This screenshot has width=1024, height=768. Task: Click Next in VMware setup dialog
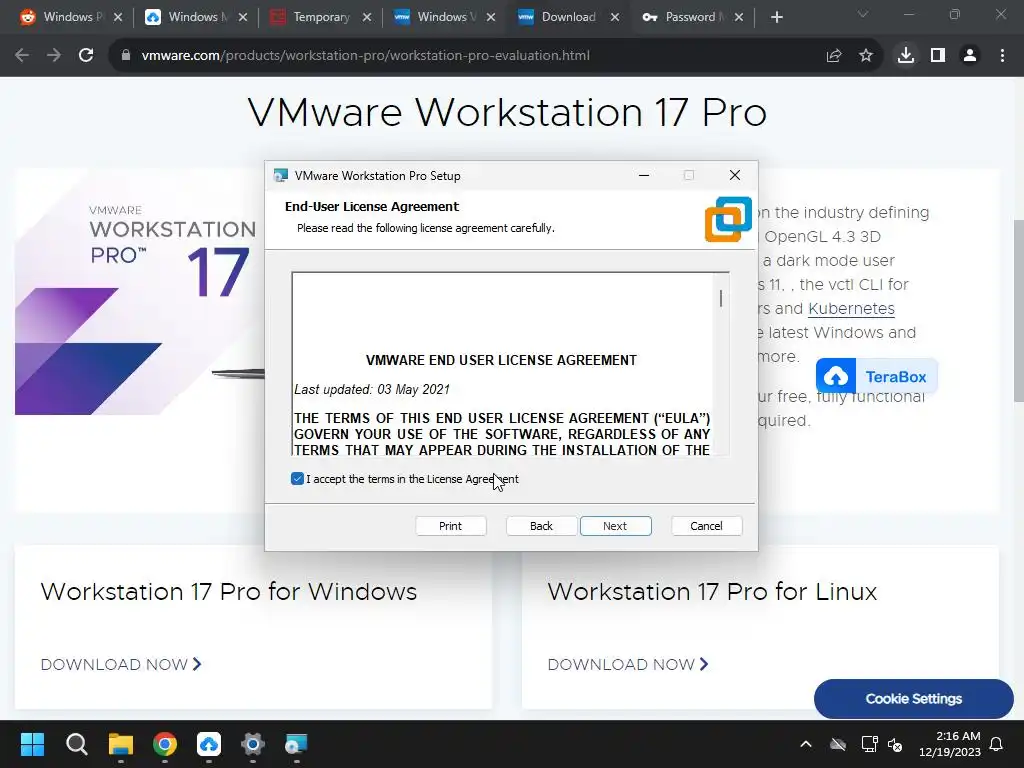[x=615, y=526]
